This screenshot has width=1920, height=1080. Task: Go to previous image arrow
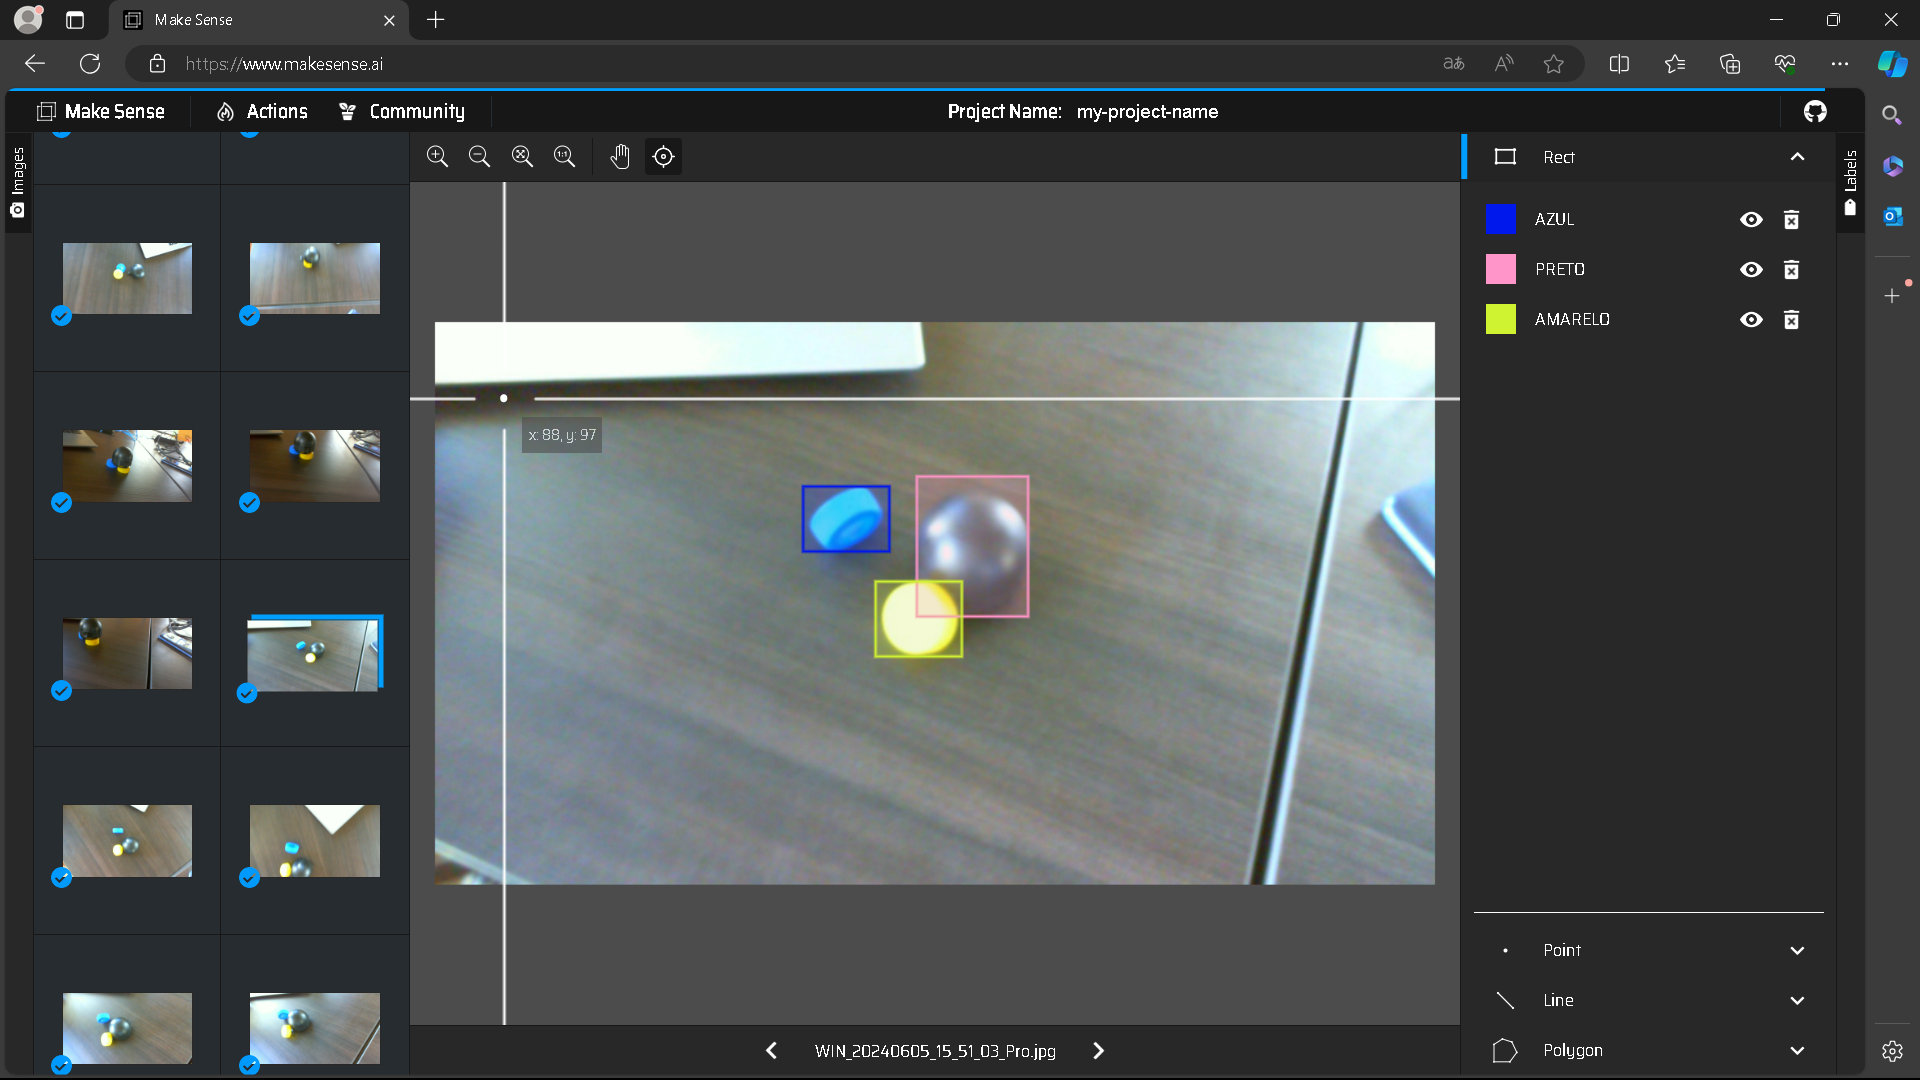(771, 1050)
